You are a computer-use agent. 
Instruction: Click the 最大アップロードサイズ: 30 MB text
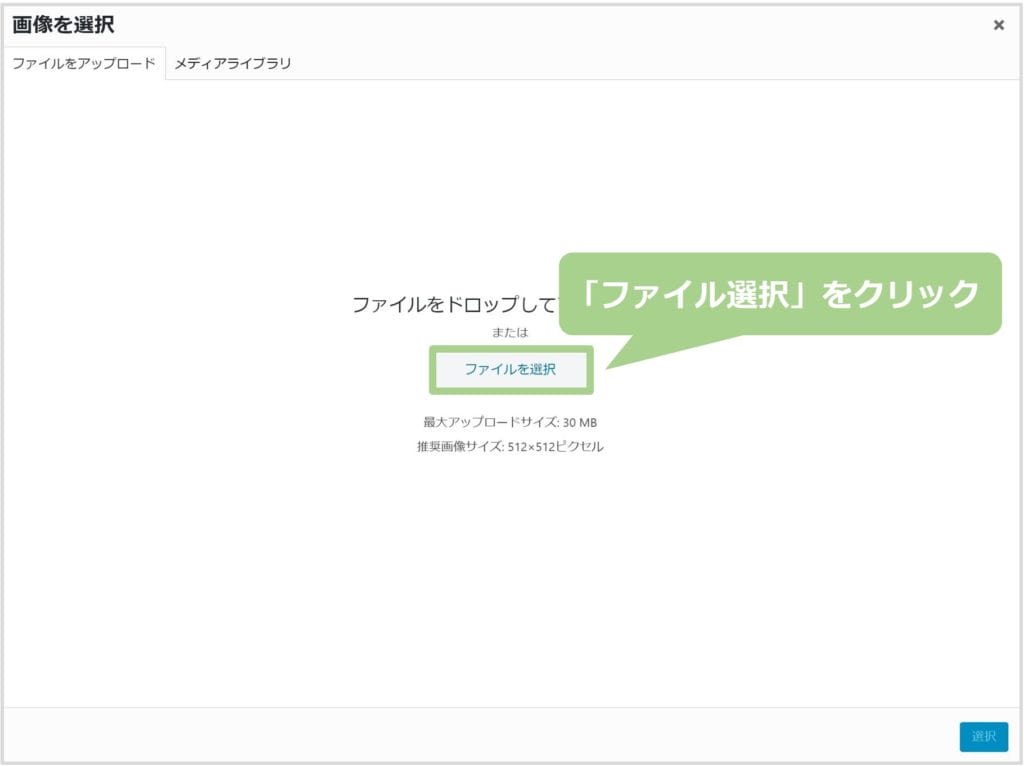(510, 422)
